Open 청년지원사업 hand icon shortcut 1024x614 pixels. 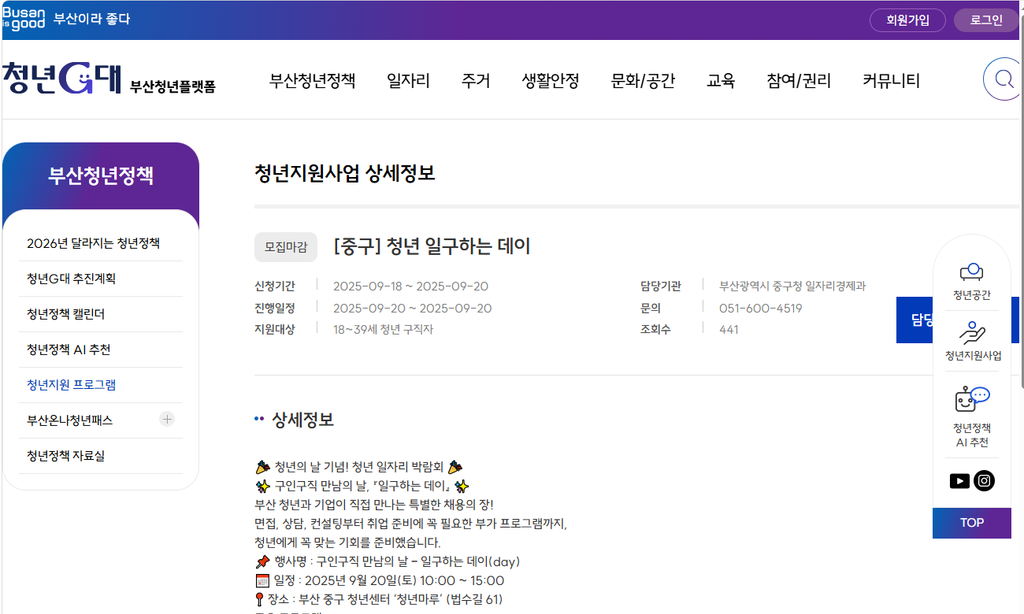[972, 332]
